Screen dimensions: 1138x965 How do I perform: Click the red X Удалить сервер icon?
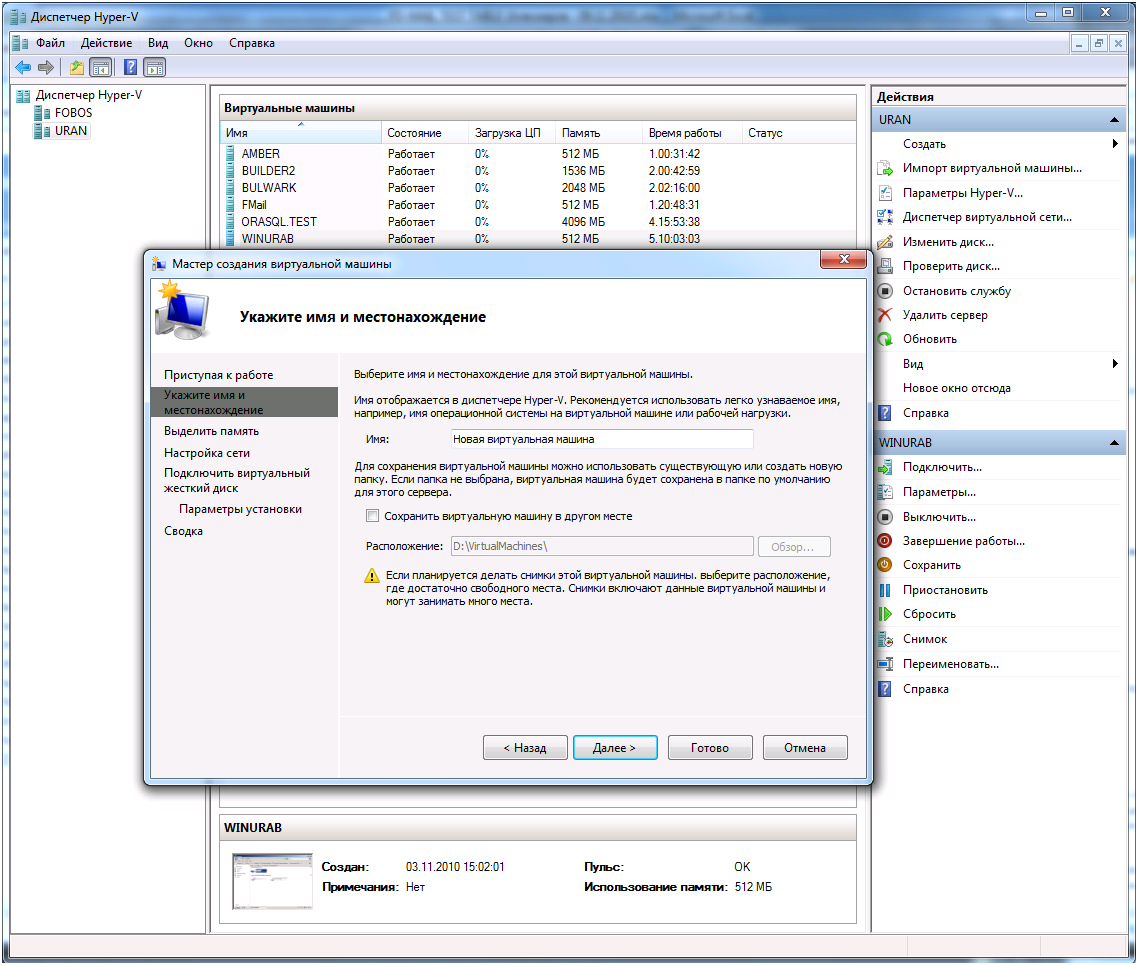885,315
